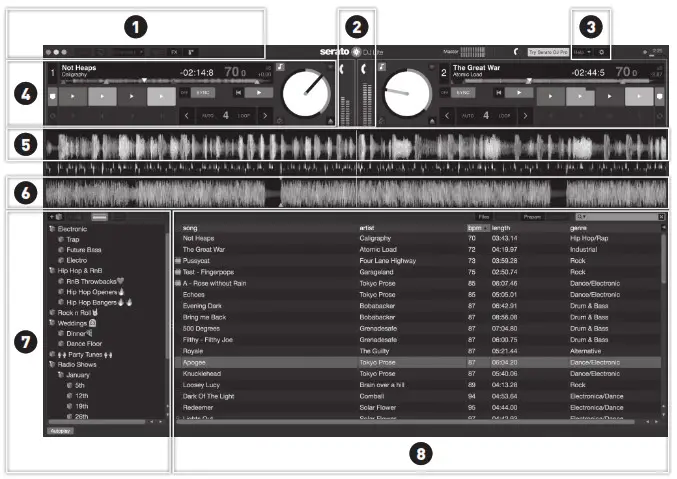The width and height of the screenshot is (677, 479).
Task: Jump to track start on deck 2
Action: tap(498, 92)
